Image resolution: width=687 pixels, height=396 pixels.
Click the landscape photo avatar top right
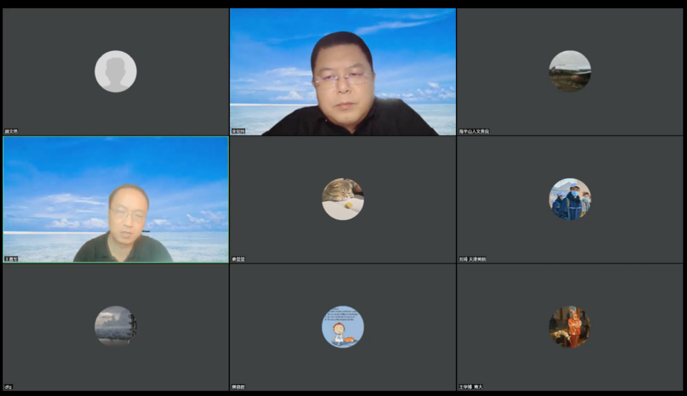coord(570,71)
